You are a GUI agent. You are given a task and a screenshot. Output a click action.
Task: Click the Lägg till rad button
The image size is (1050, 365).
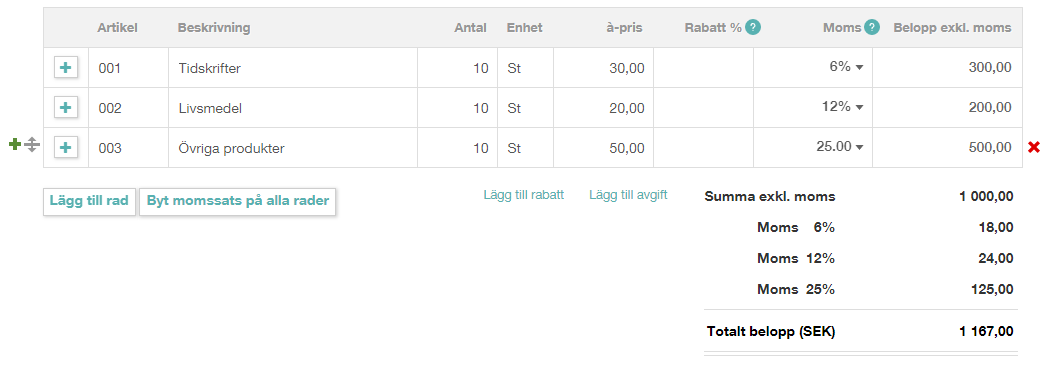tap(89, 202)
